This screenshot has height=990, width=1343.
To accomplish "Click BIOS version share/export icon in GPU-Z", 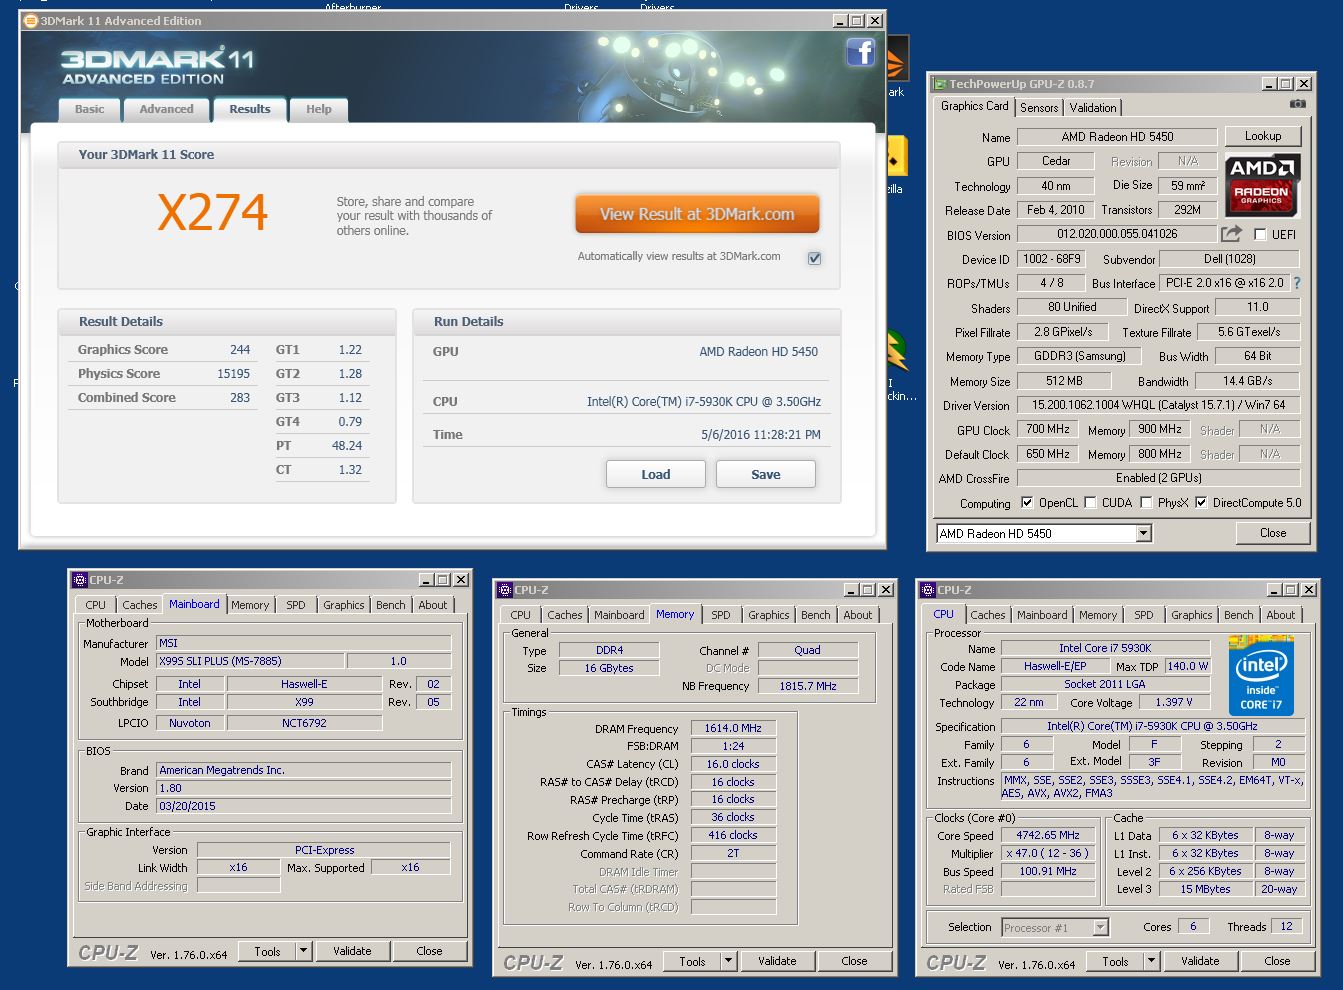I will click(1232, 234).
